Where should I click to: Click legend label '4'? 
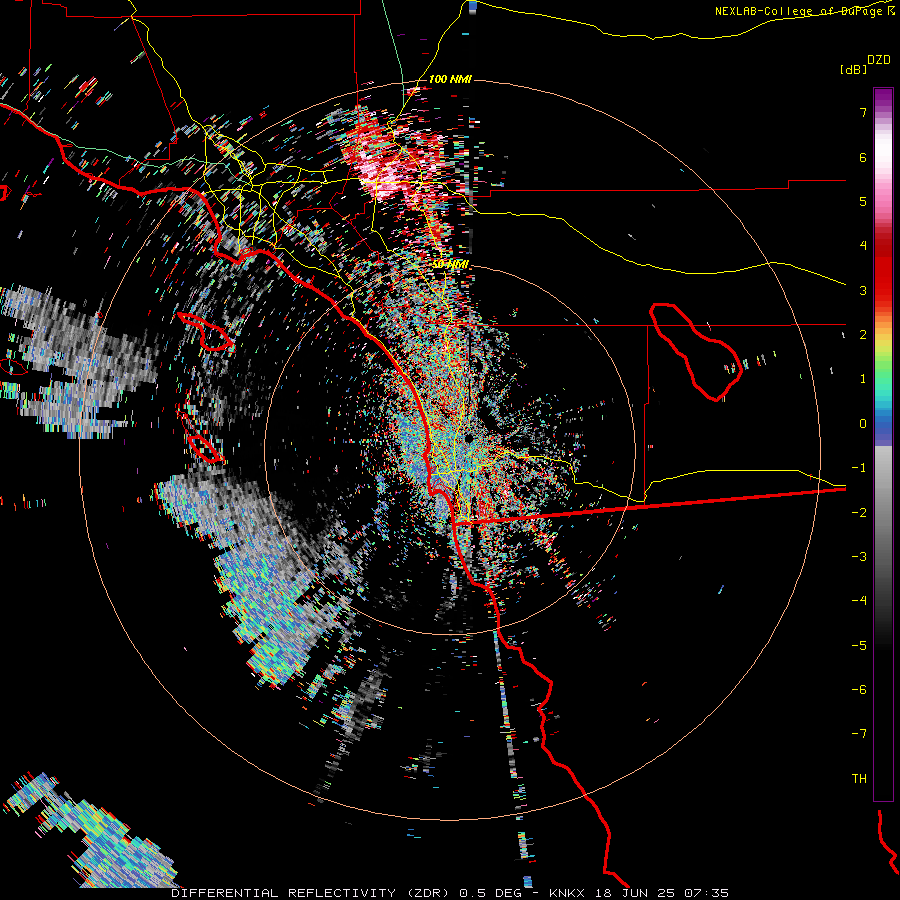tap(863, 246)
